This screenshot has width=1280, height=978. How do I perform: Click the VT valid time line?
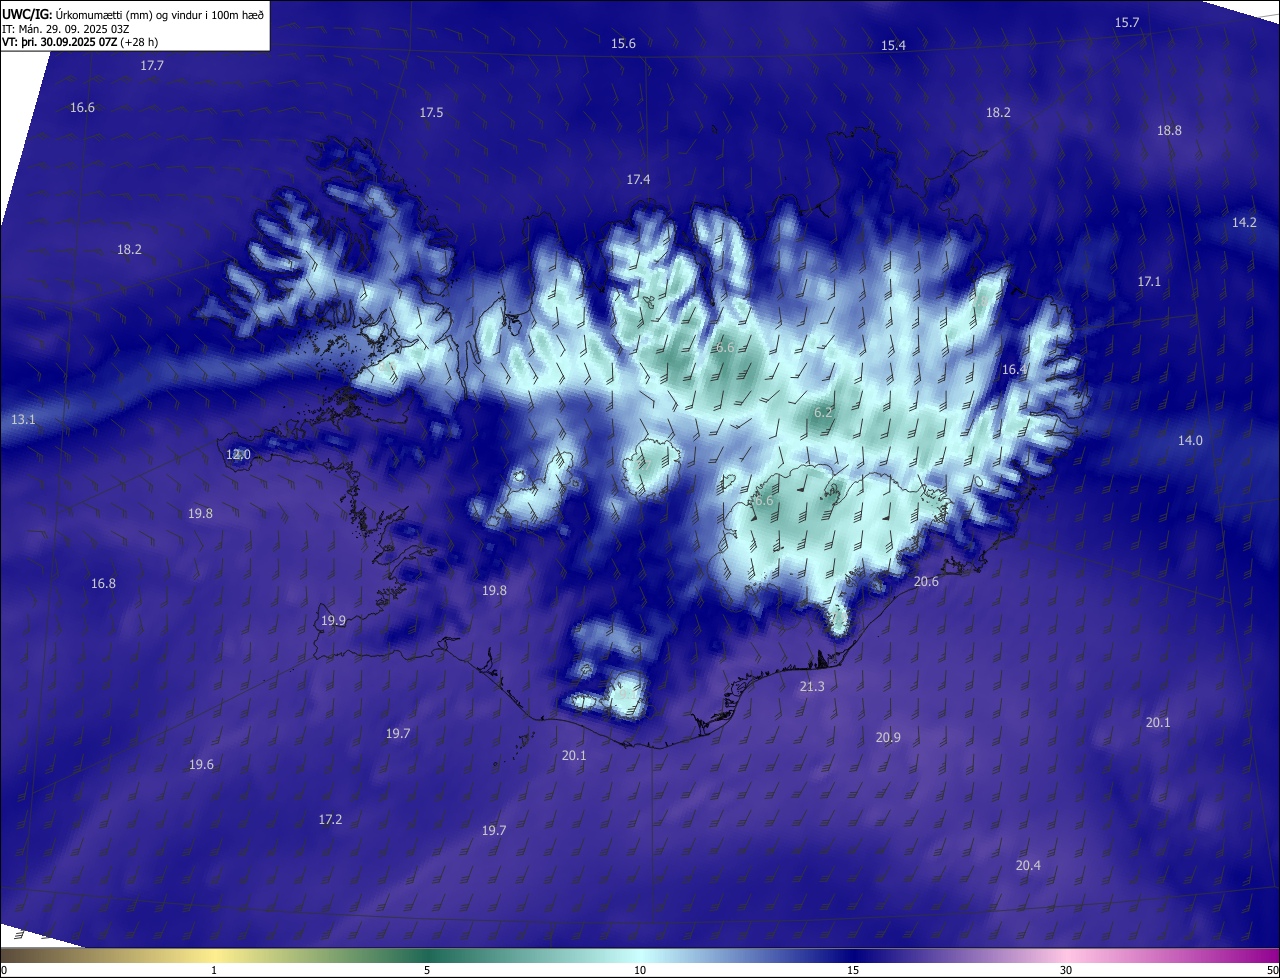point(80,42)
